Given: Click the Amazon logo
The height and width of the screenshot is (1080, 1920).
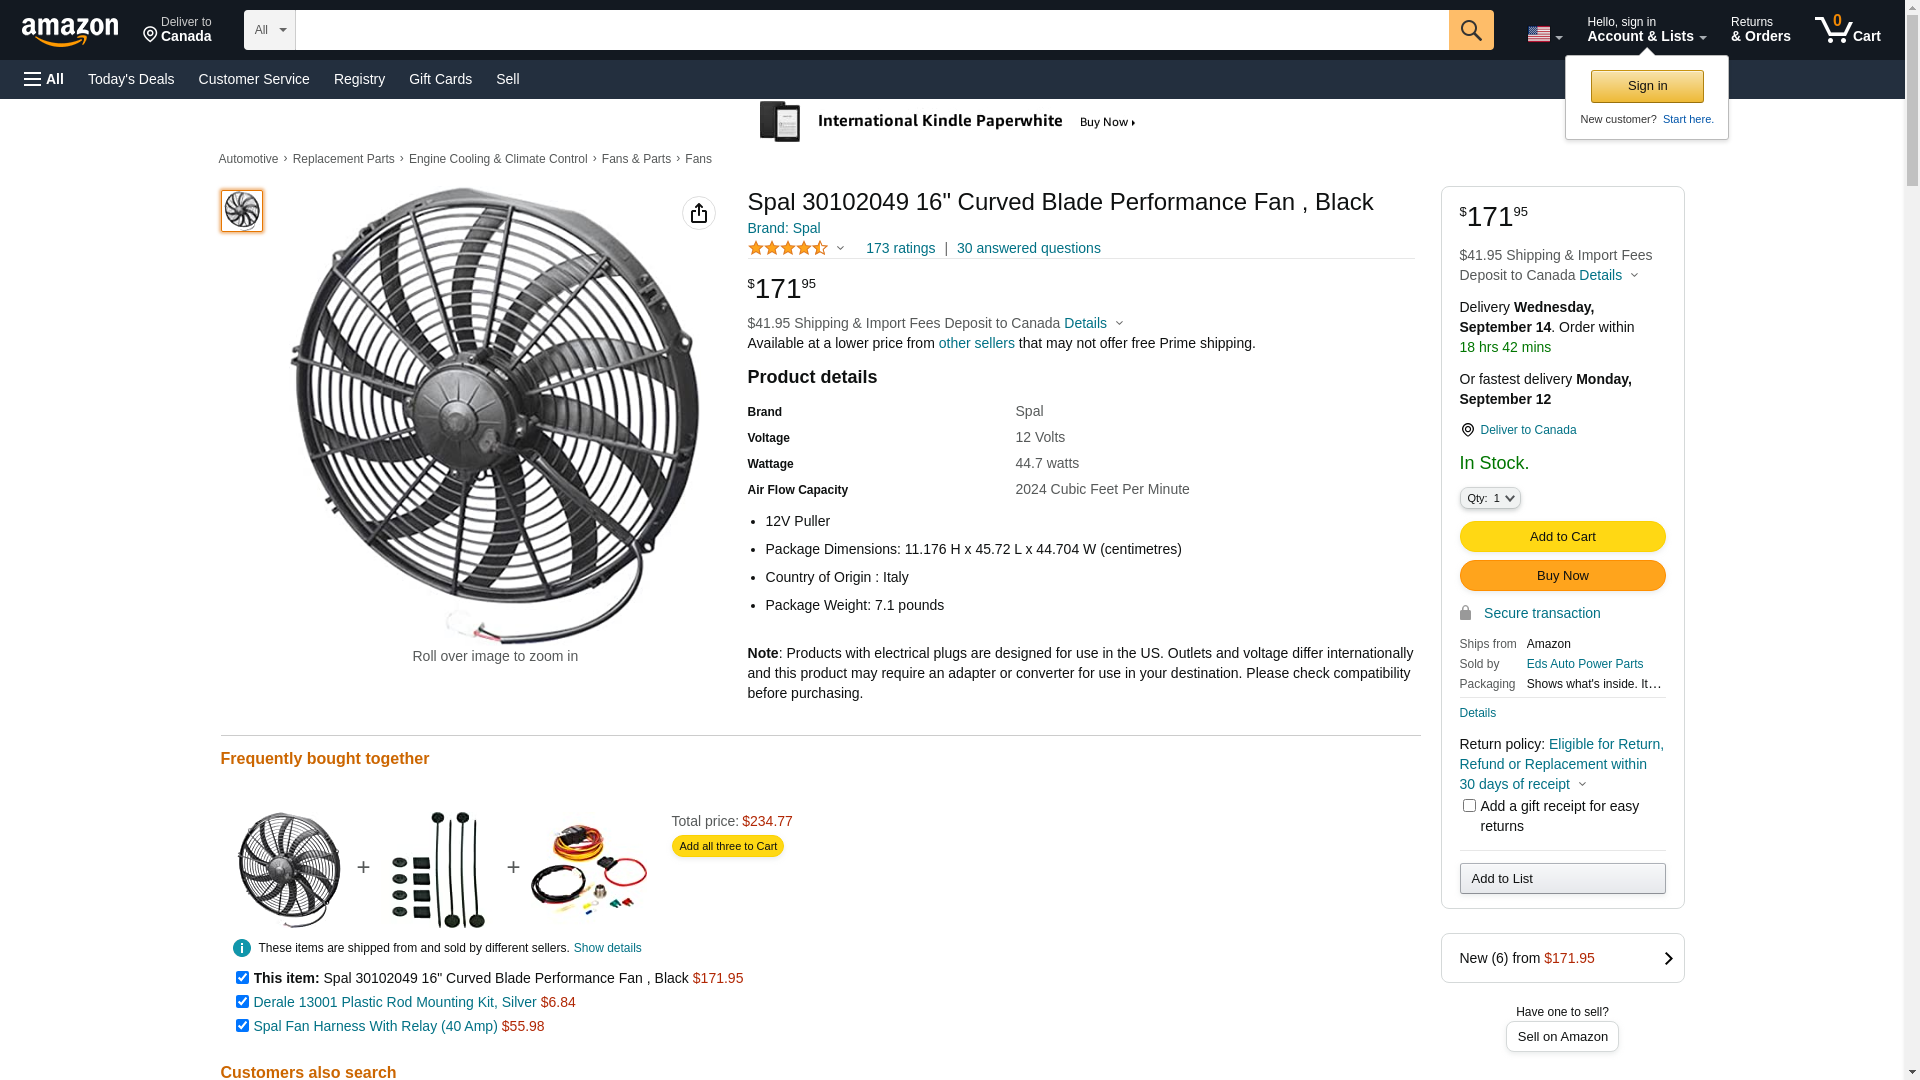Looking at the screenshot, I should coord(70,31).
